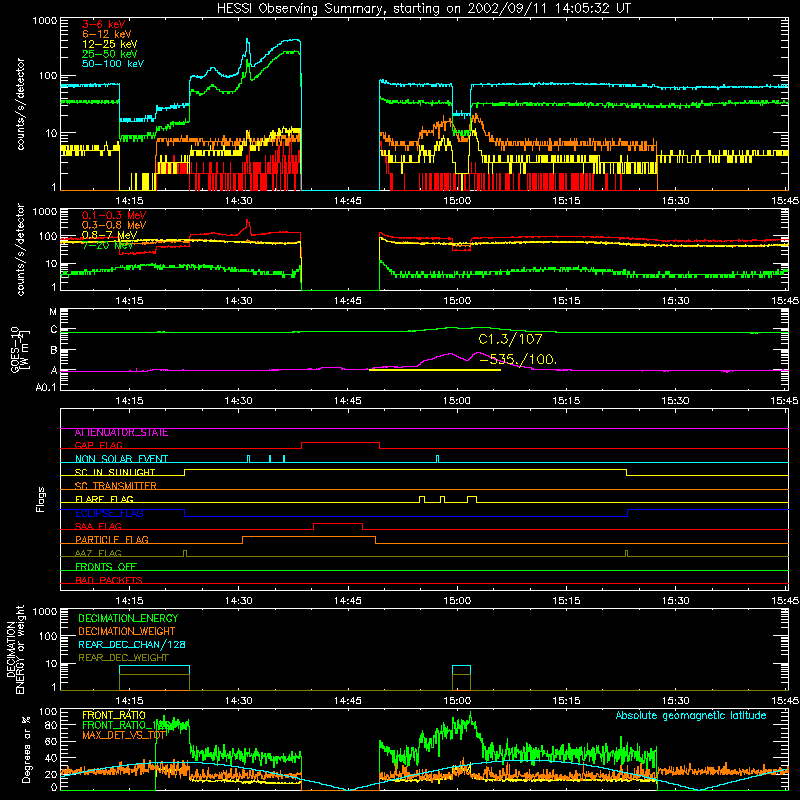Viewport: 800px width, 800px height.
Task: Select the 6-12 keV legend label
Action: coord(107,34)
